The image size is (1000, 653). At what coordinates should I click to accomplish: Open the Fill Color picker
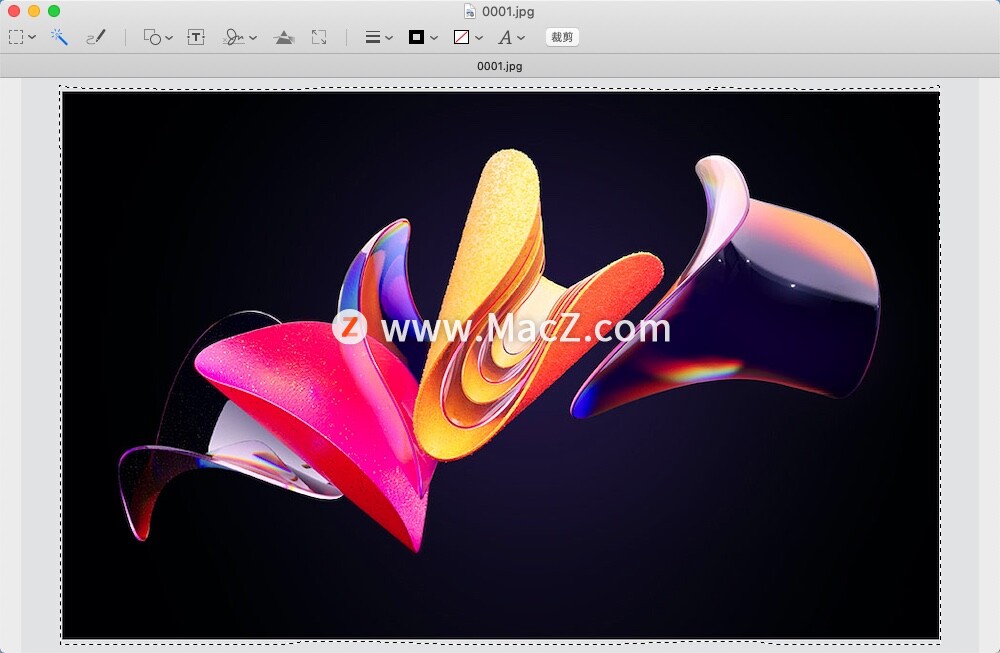467,38
